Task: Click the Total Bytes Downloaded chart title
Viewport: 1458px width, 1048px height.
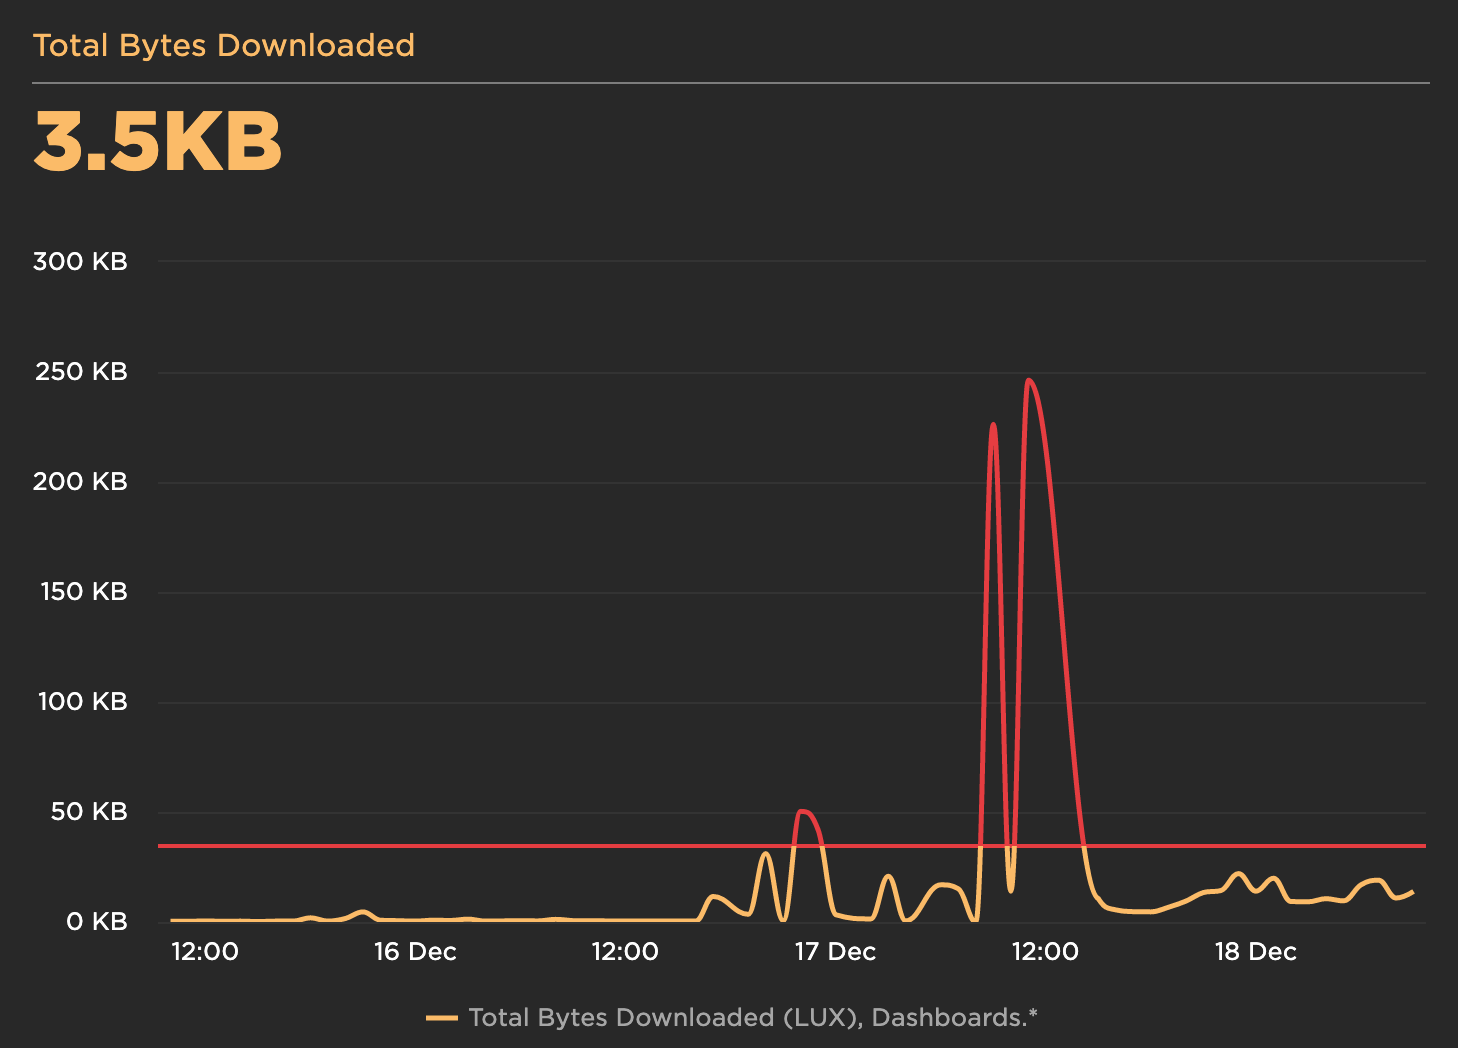Action: [224, 46]
